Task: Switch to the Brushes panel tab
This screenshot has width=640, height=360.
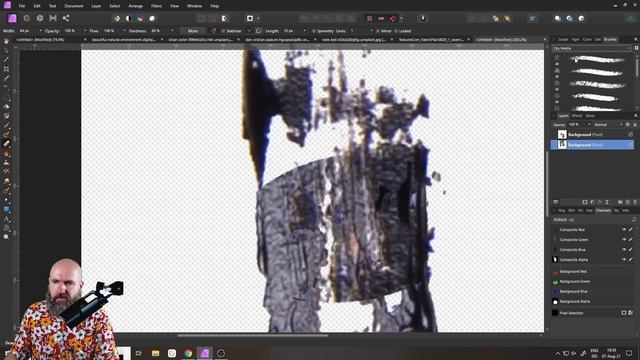Action: (x=610, y=40)
